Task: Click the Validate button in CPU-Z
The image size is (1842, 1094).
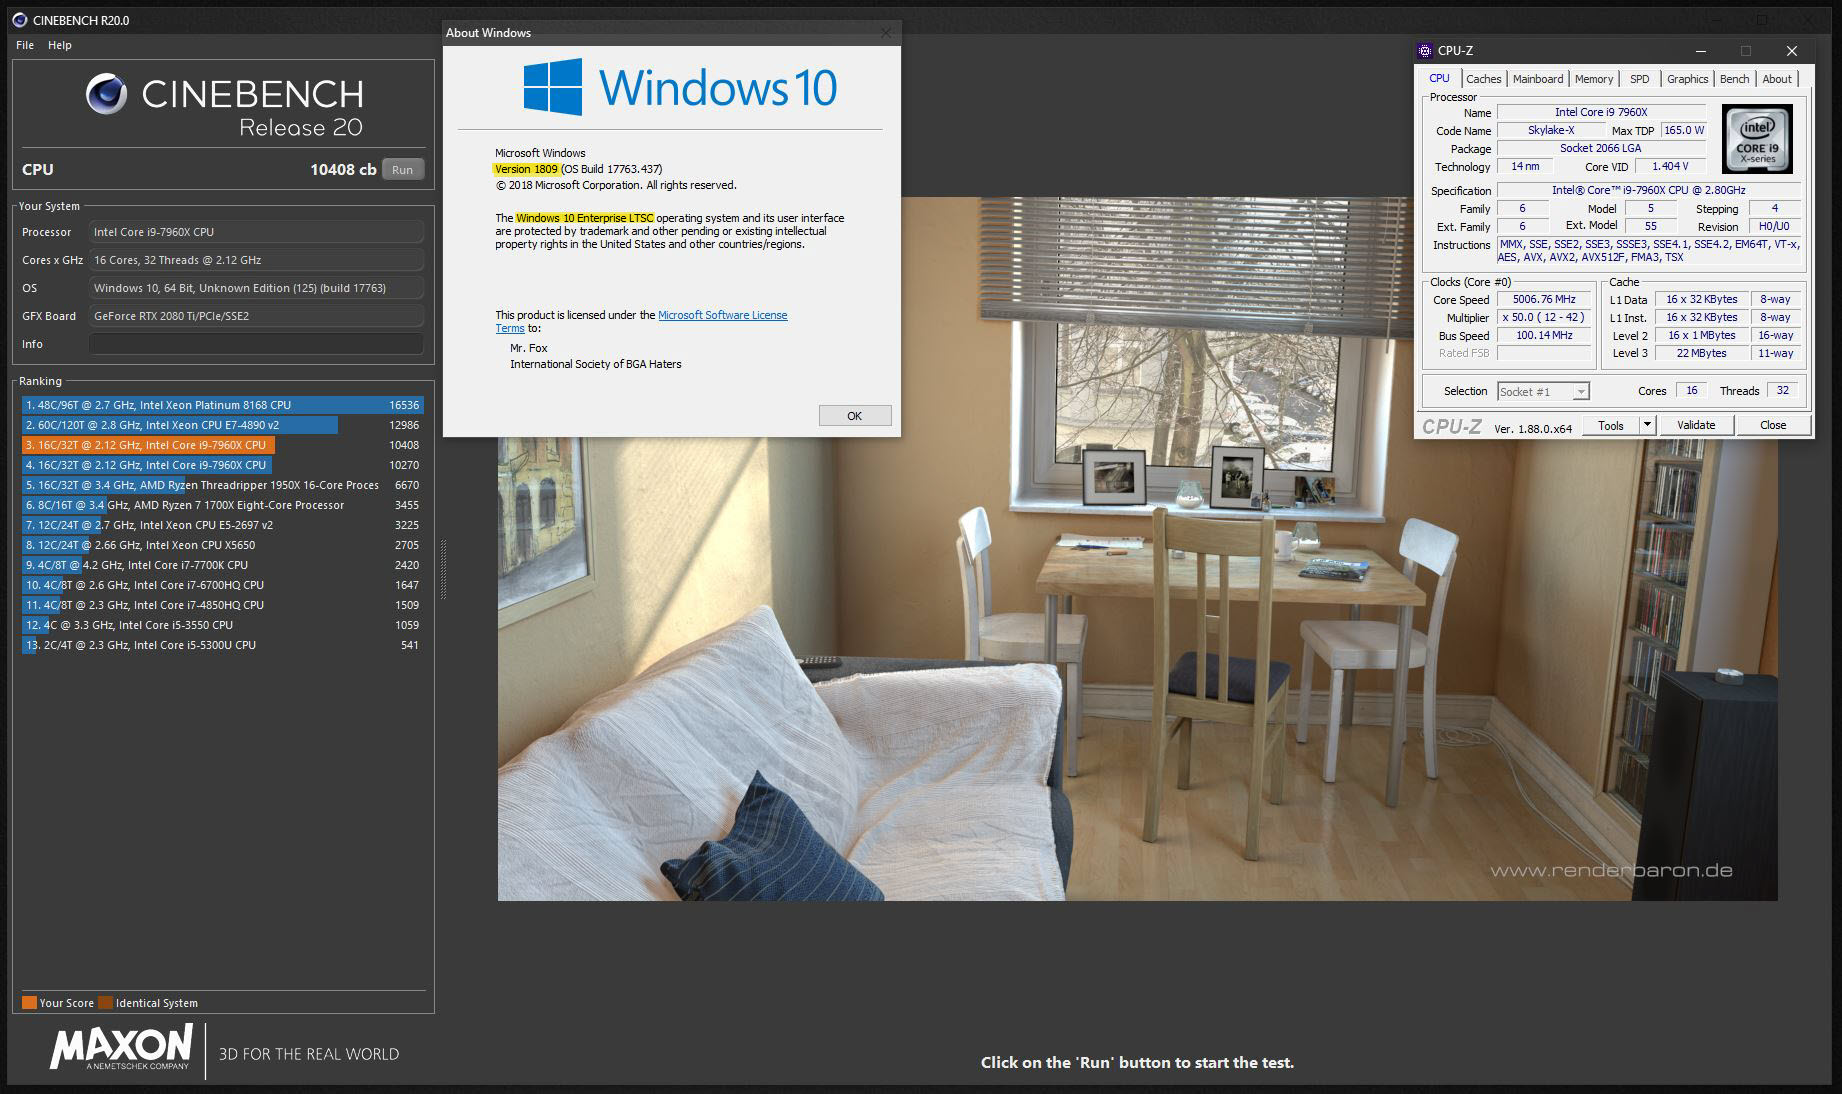Action: tap(1695, 426)
